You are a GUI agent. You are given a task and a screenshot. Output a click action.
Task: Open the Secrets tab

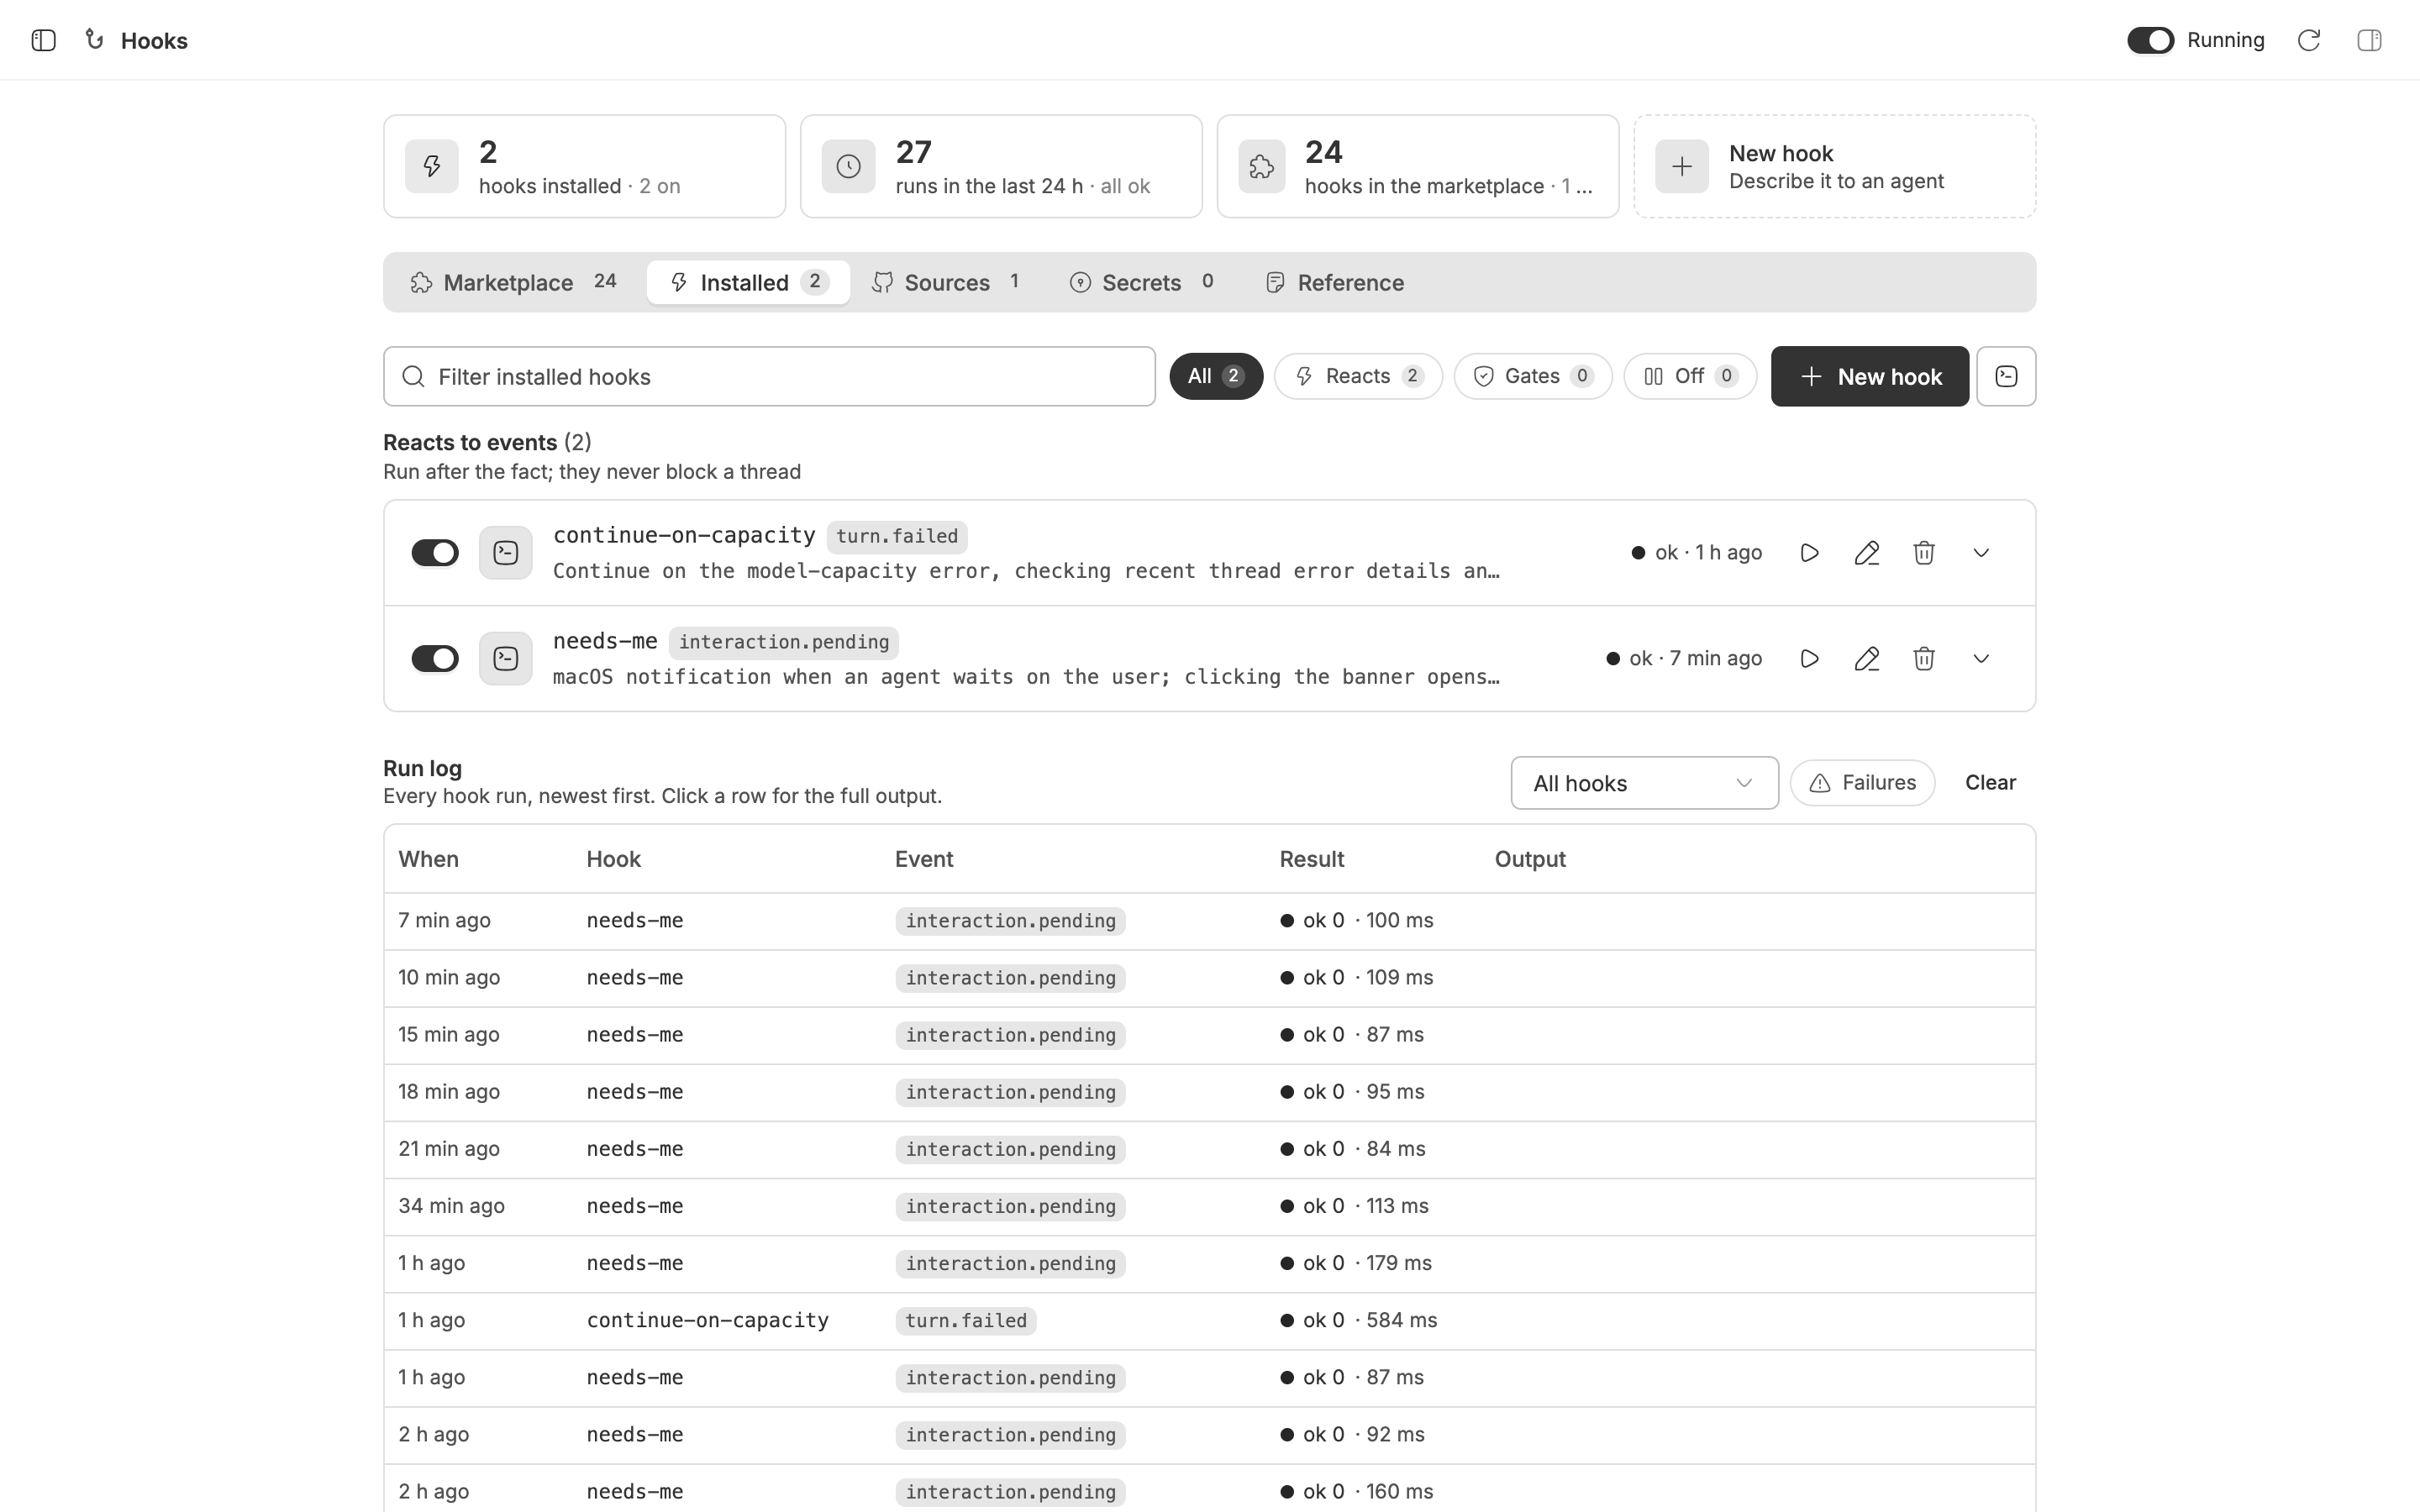click(1143, 282)
